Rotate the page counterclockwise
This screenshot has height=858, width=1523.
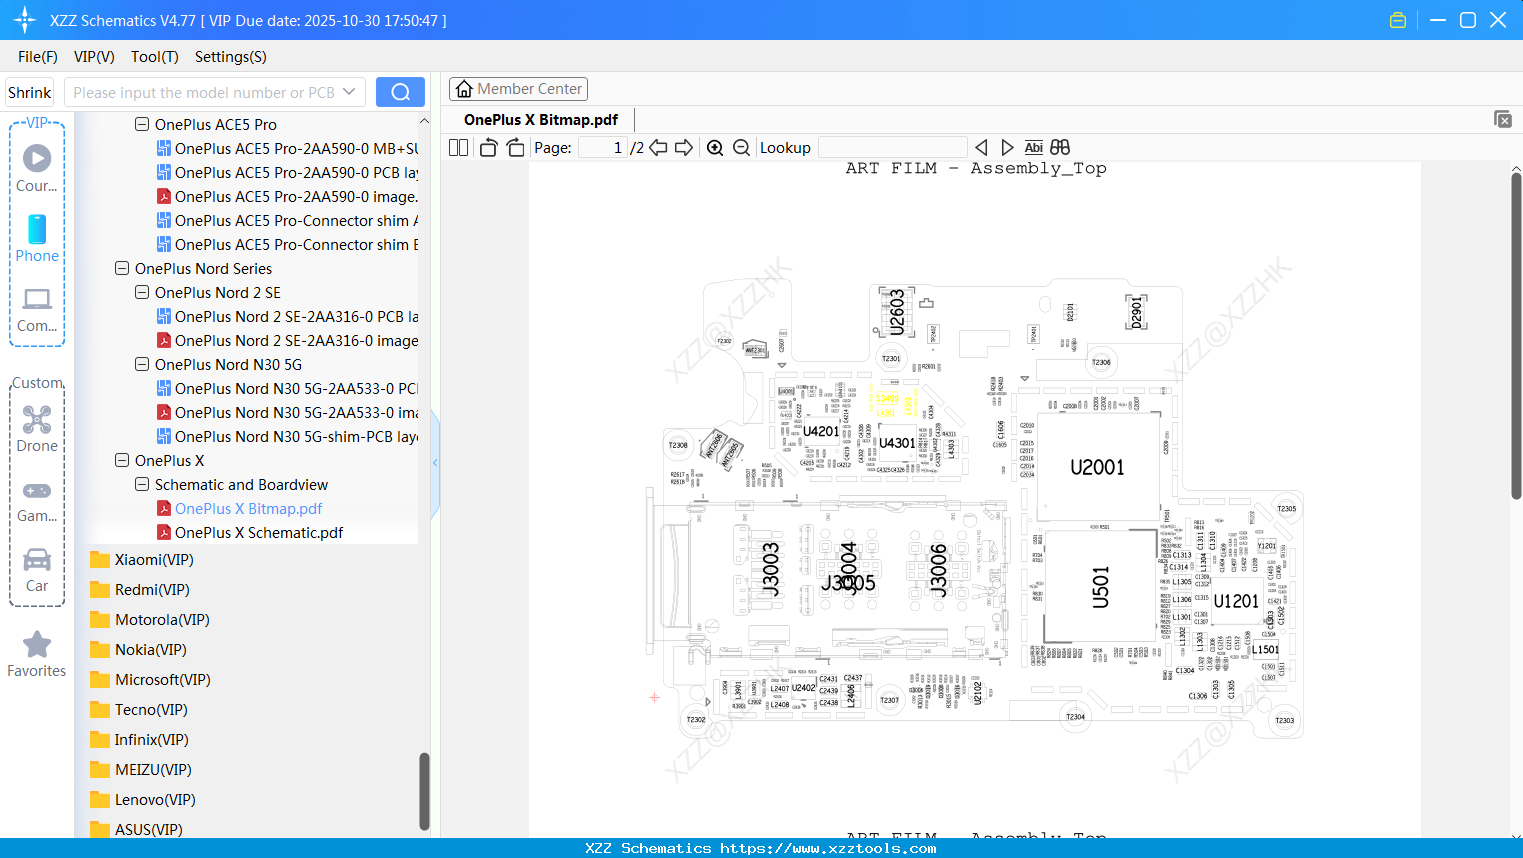[488, 148]
